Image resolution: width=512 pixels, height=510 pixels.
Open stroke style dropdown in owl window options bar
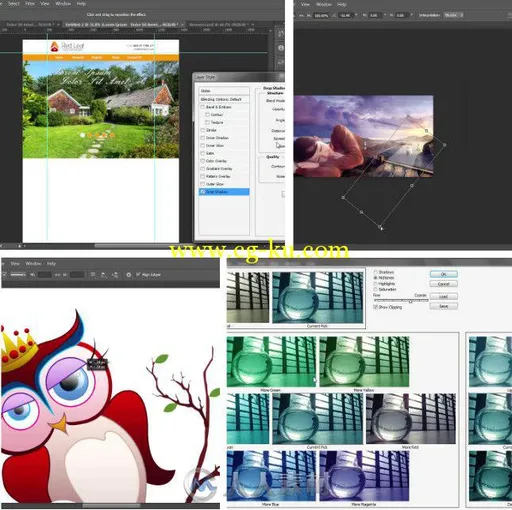[x=18, y=275]
